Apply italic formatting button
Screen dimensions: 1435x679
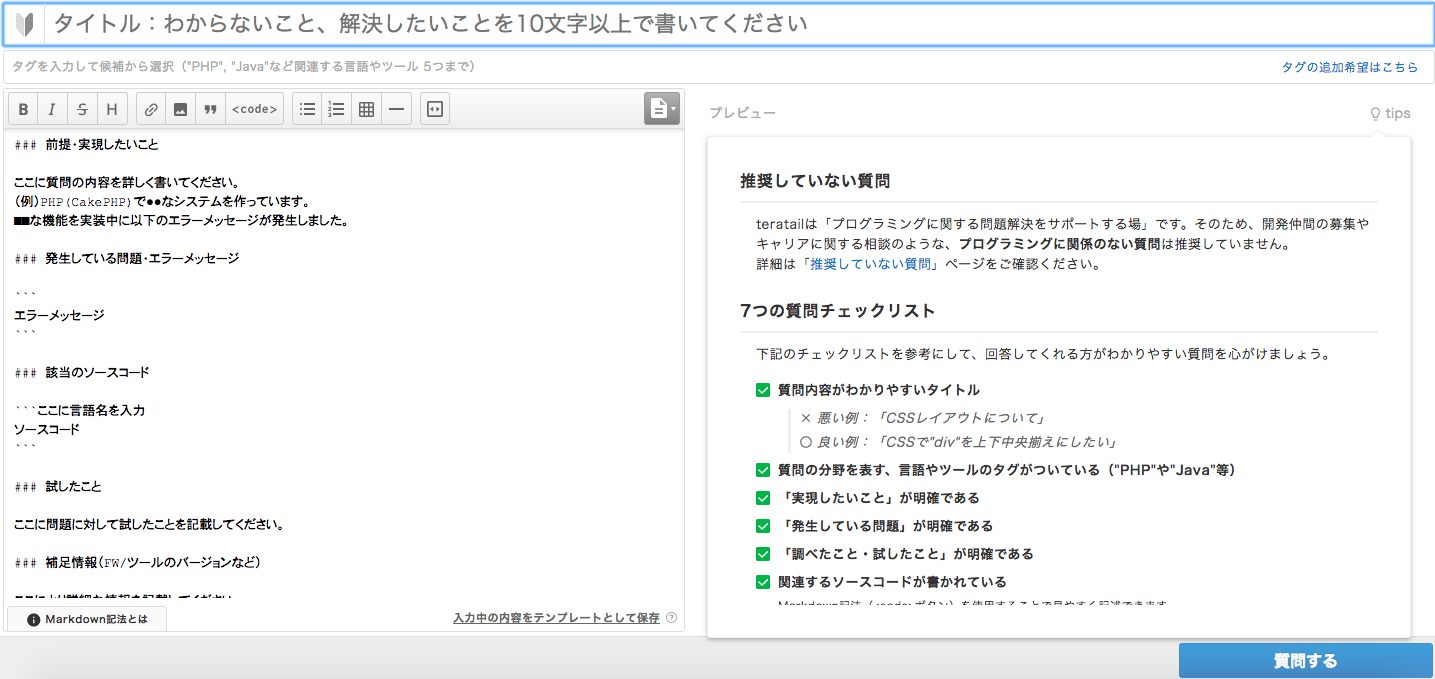[52, 110]
